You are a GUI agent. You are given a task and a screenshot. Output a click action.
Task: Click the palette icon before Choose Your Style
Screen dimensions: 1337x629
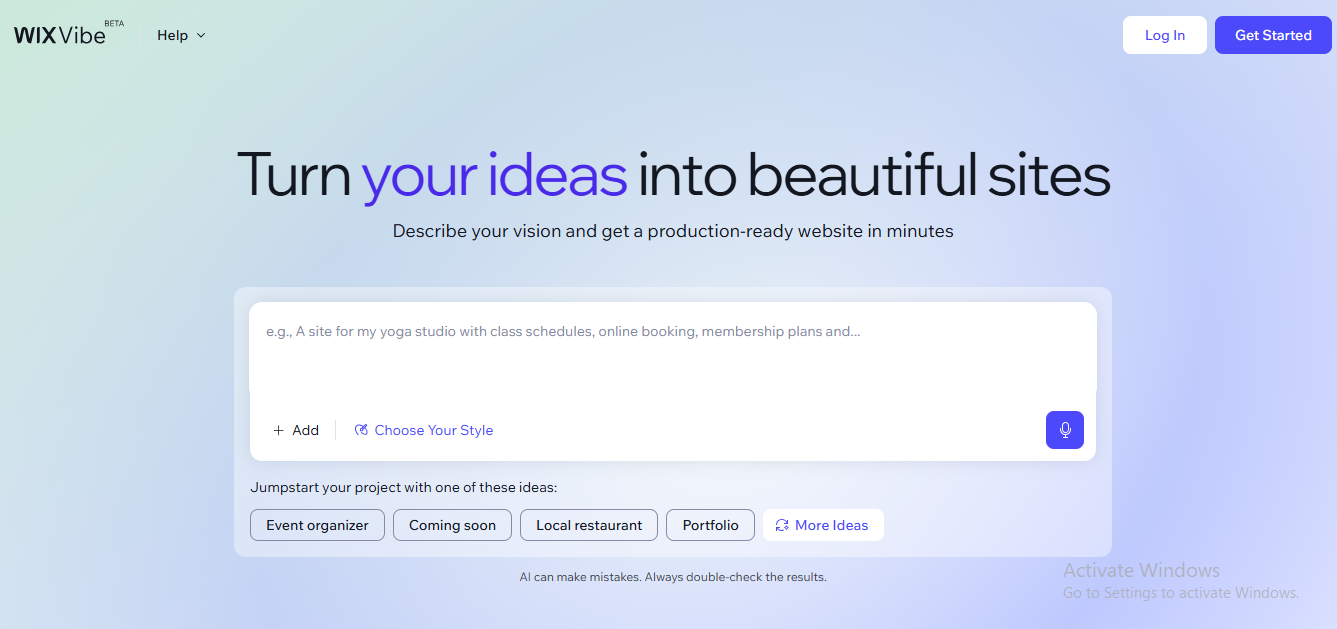(x=361, y=430)
